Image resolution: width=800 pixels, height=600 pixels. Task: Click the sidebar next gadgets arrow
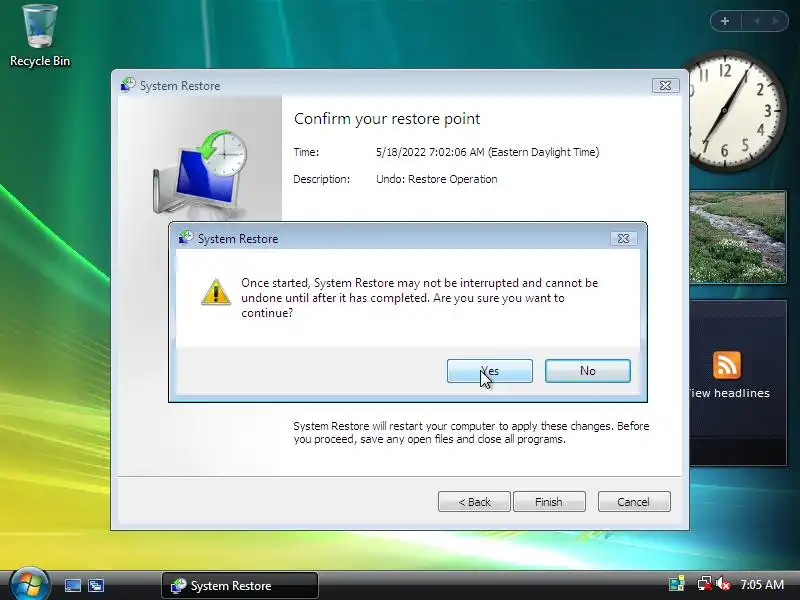coord(776,21)
